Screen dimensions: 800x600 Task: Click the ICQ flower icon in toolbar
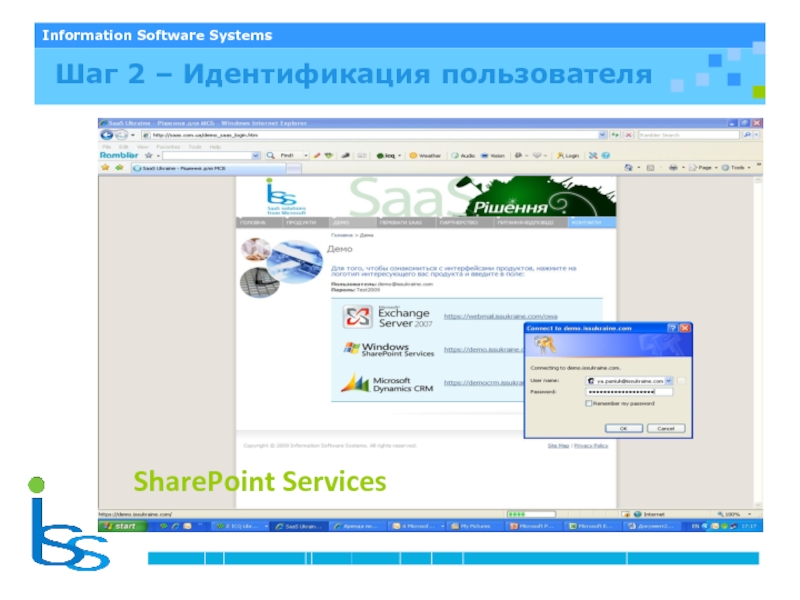click(x=380, y=156)
